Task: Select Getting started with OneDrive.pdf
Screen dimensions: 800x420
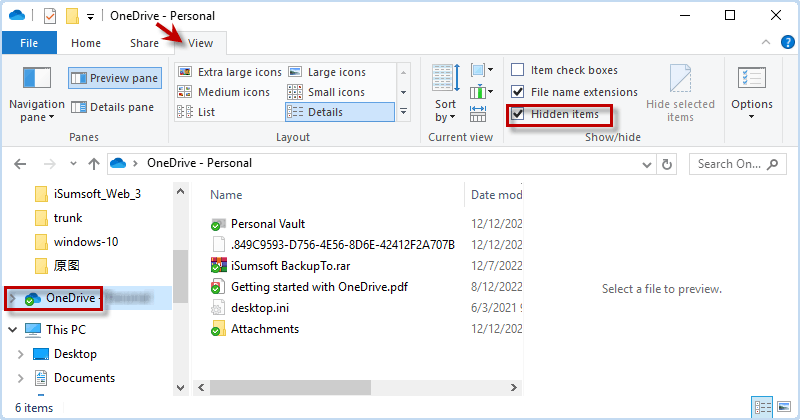Action: pos(319,287)
